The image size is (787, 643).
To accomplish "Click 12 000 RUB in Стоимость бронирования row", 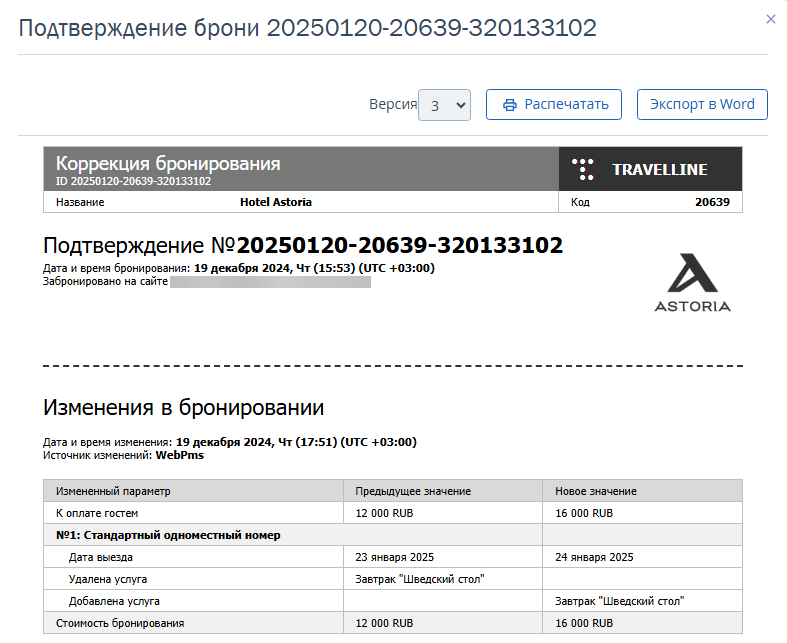I will (384, 623).
